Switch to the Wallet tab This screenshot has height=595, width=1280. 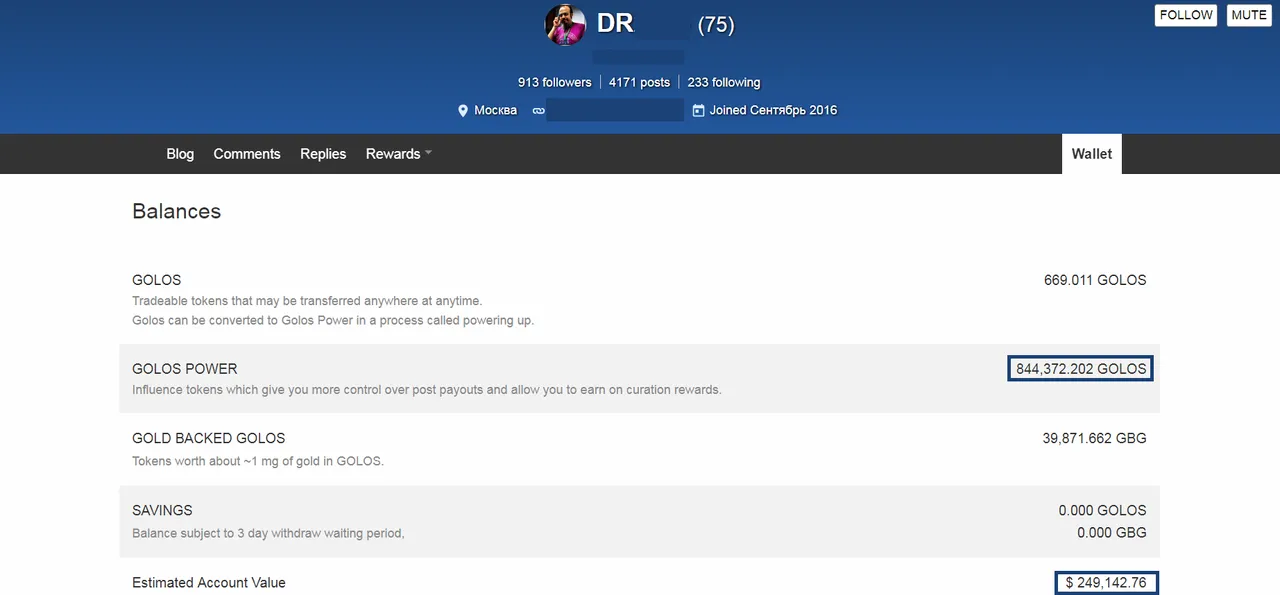click(x=1092, y=154)
